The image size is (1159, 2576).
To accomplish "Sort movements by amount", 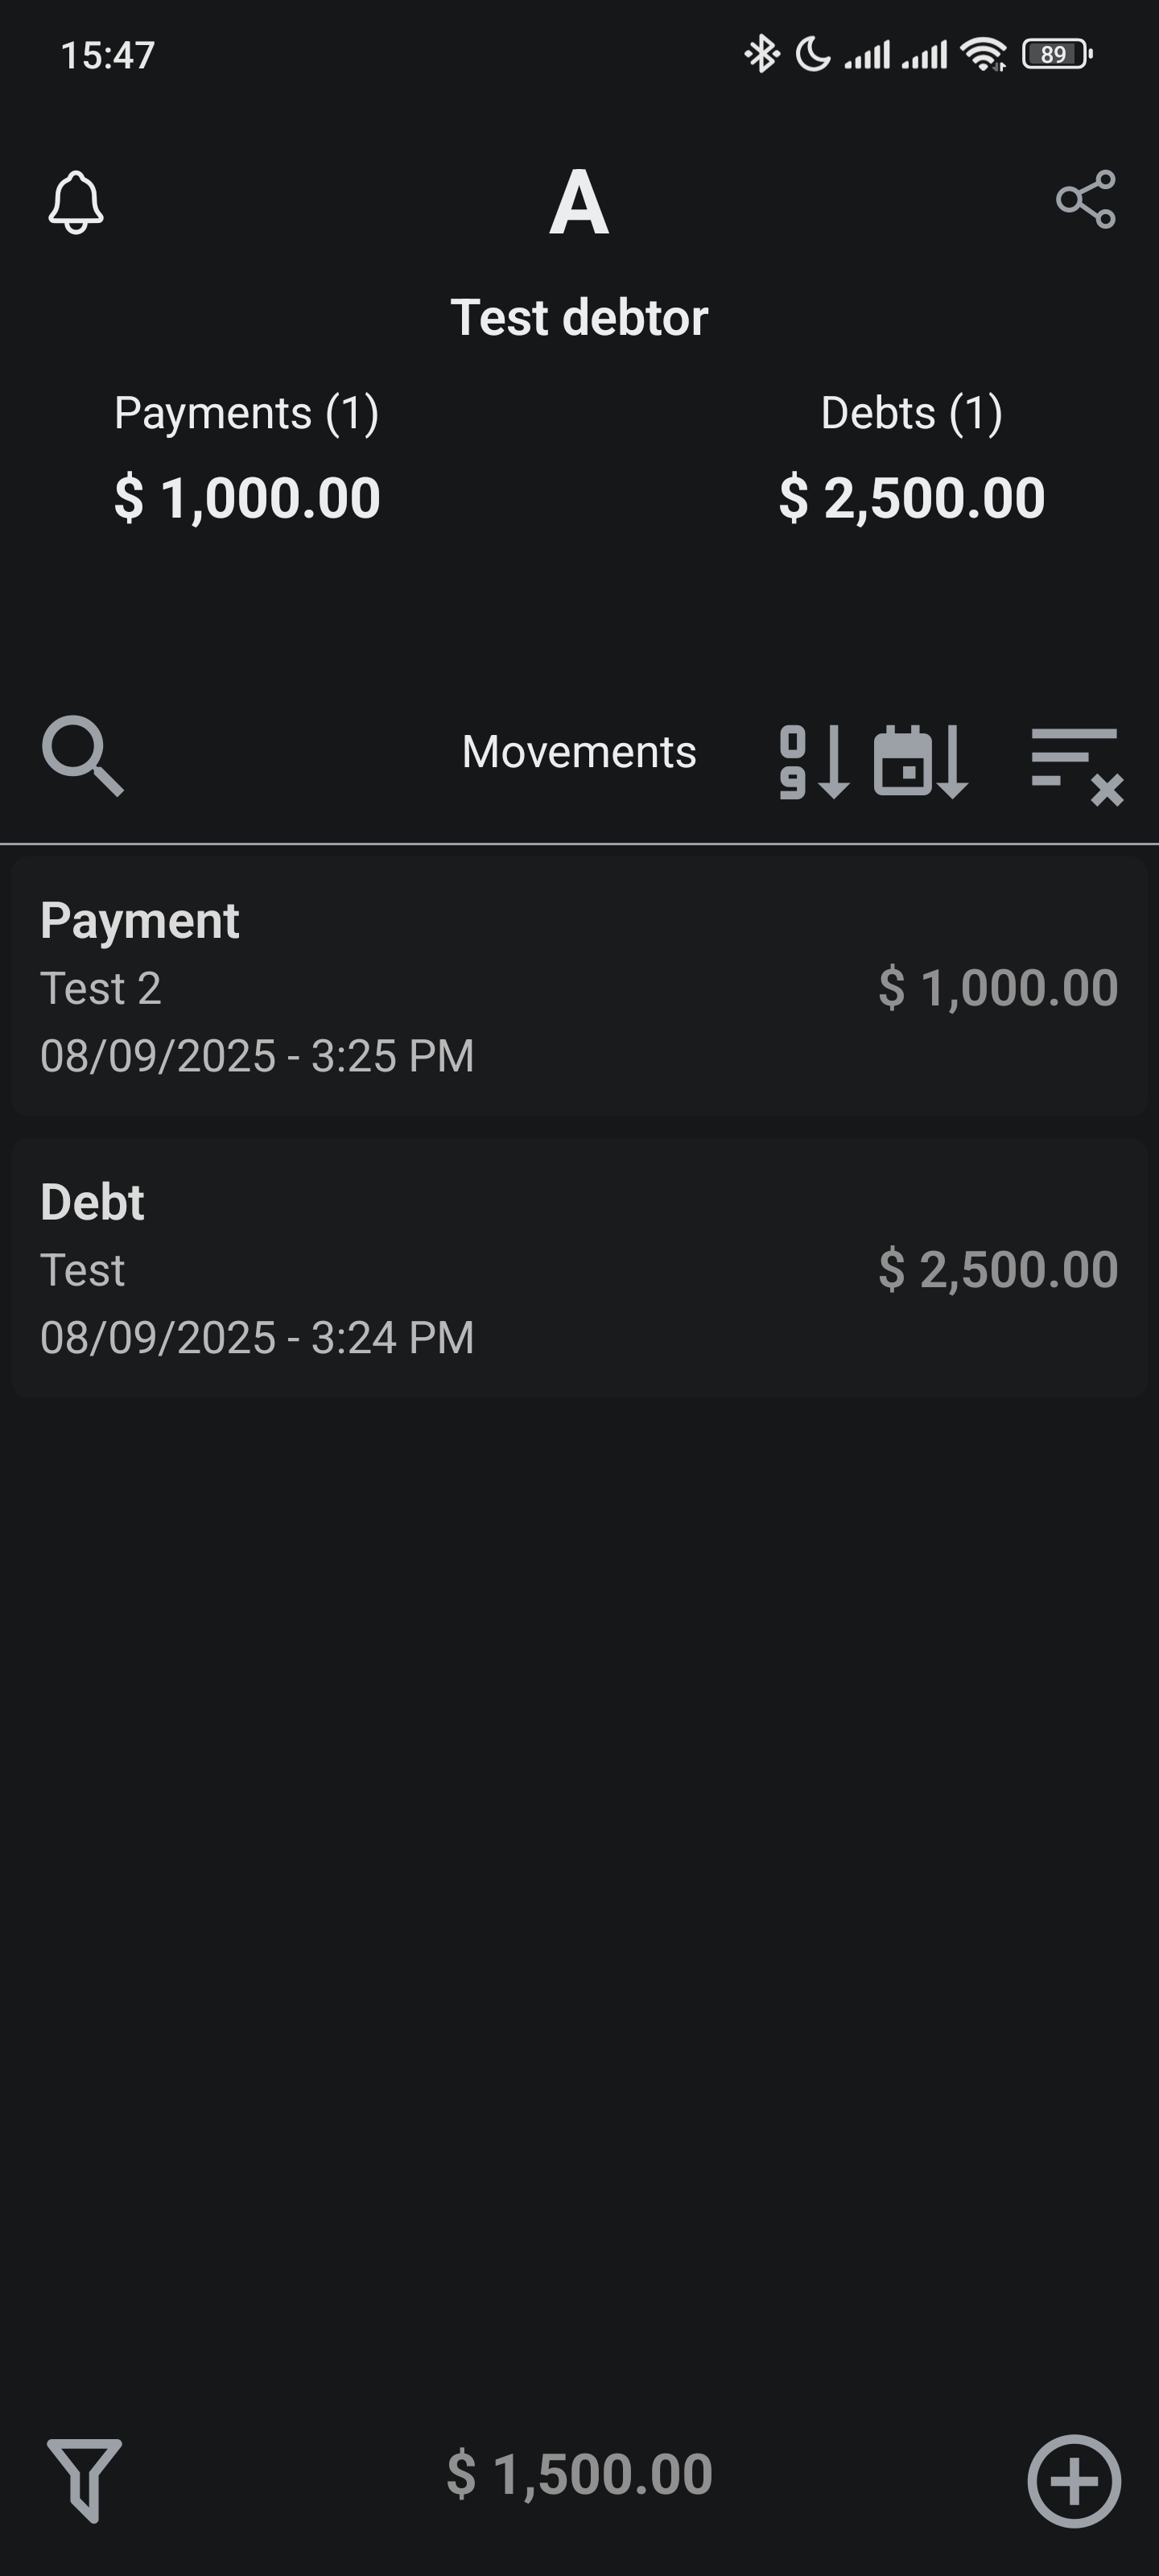I will click(x=814, y=762).
